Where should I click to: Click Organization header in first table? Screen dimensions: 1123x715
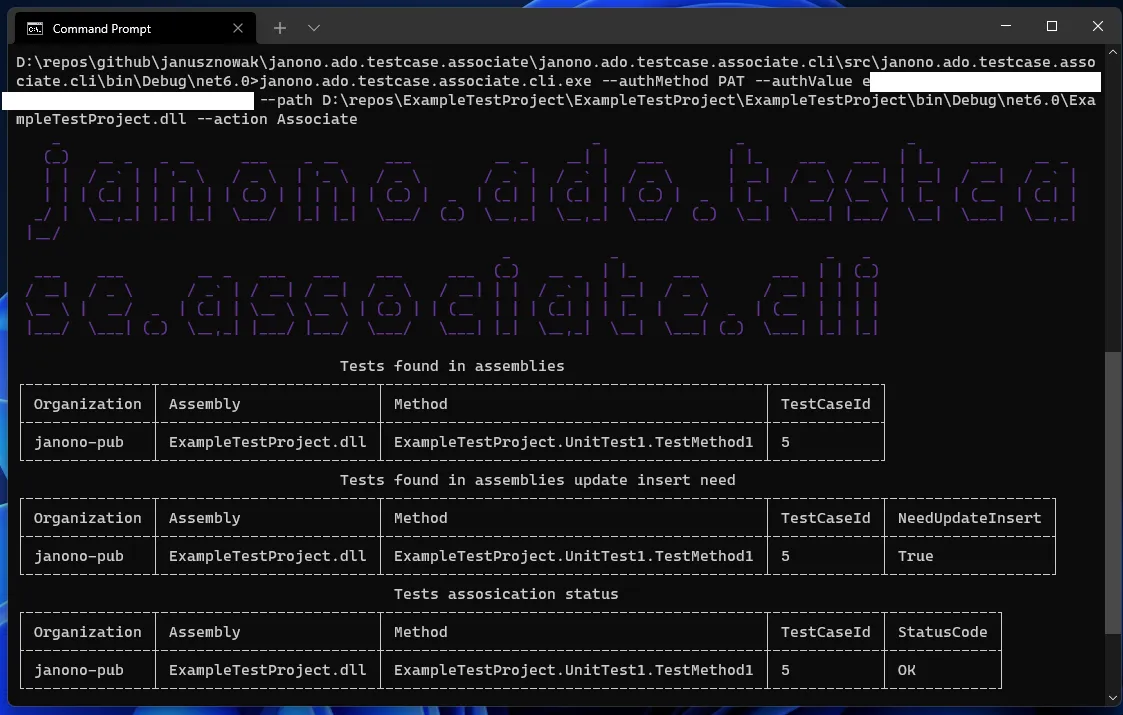pos(87,404)
